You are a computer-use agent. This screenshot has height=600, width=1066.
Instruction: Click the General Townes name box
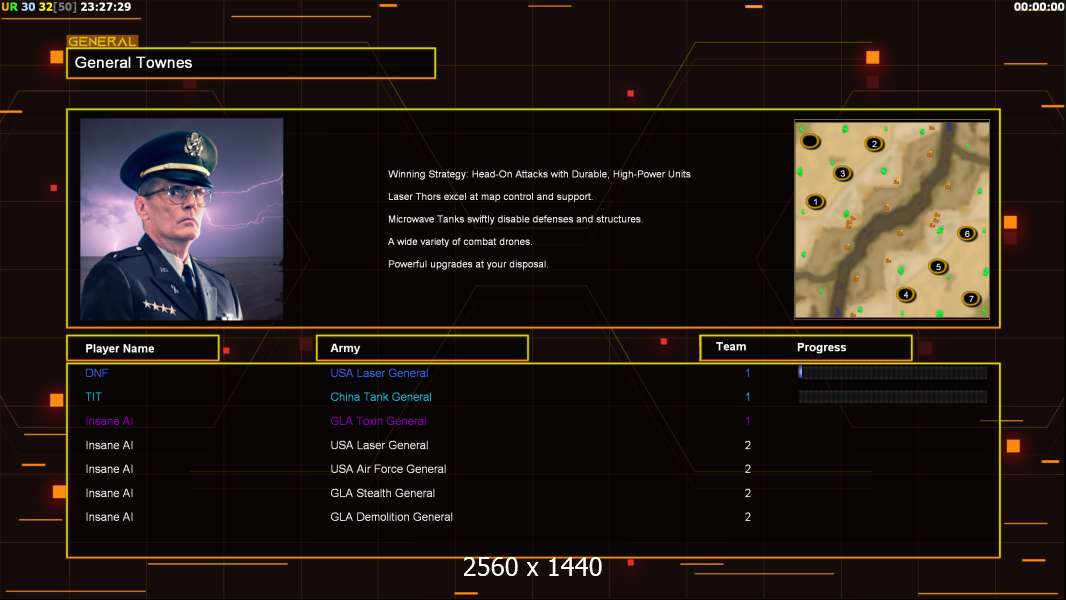[x=251, y=63]
